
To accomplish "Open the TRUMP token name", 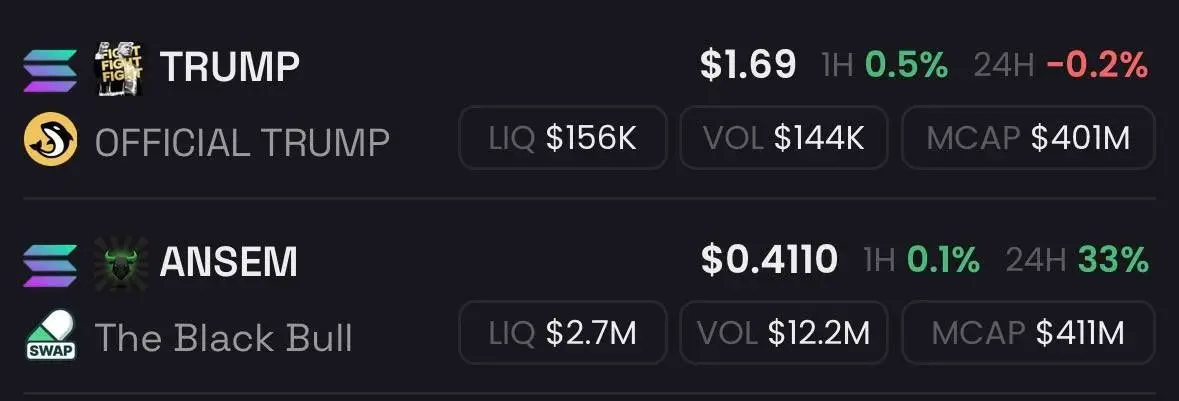I will [x=229, y=67].
